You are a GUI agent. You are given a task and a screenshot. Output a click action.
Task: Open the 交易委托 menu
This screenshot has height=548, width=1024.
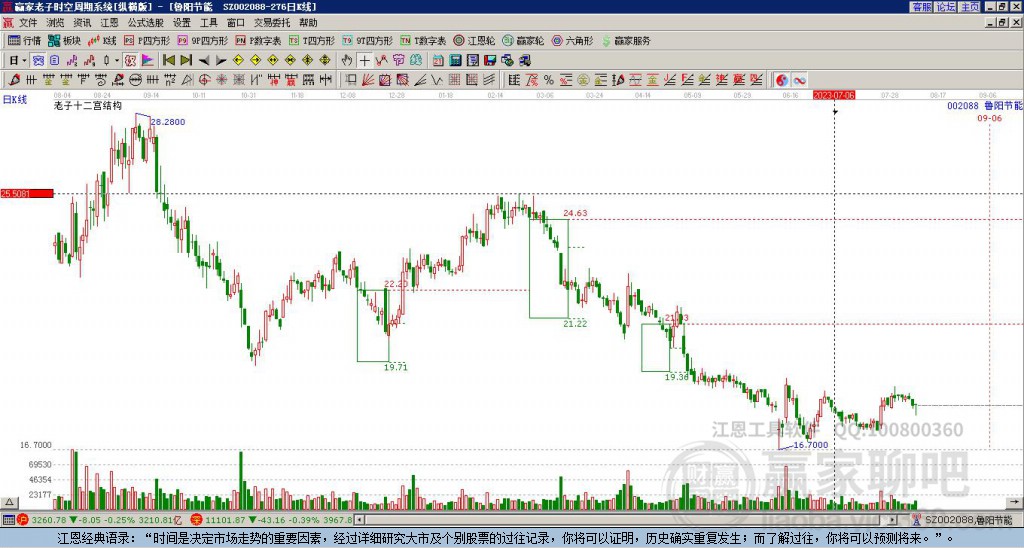(x=272, y=23)
